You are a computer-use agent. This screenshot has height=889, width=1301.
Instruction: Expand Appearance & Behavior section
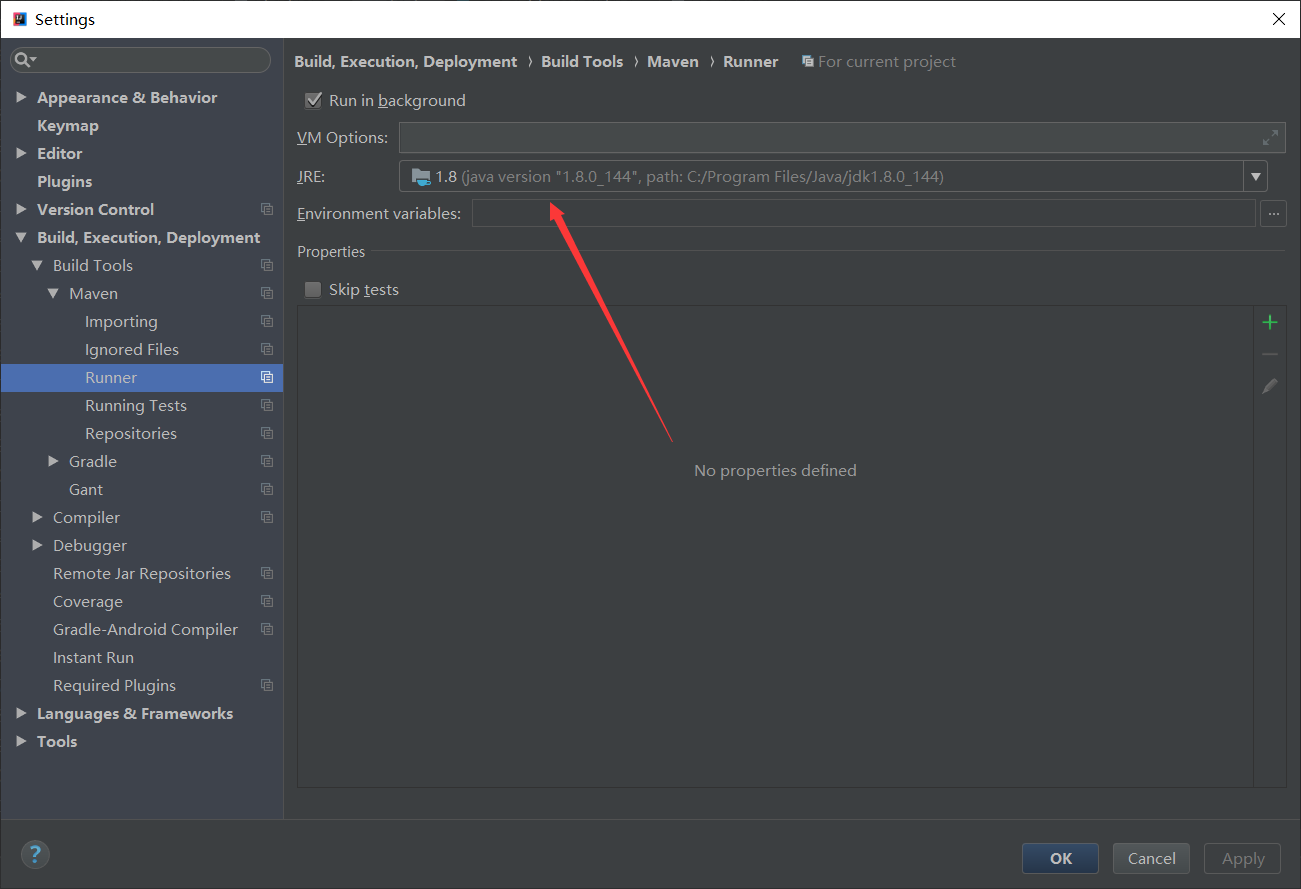(21, 97)
